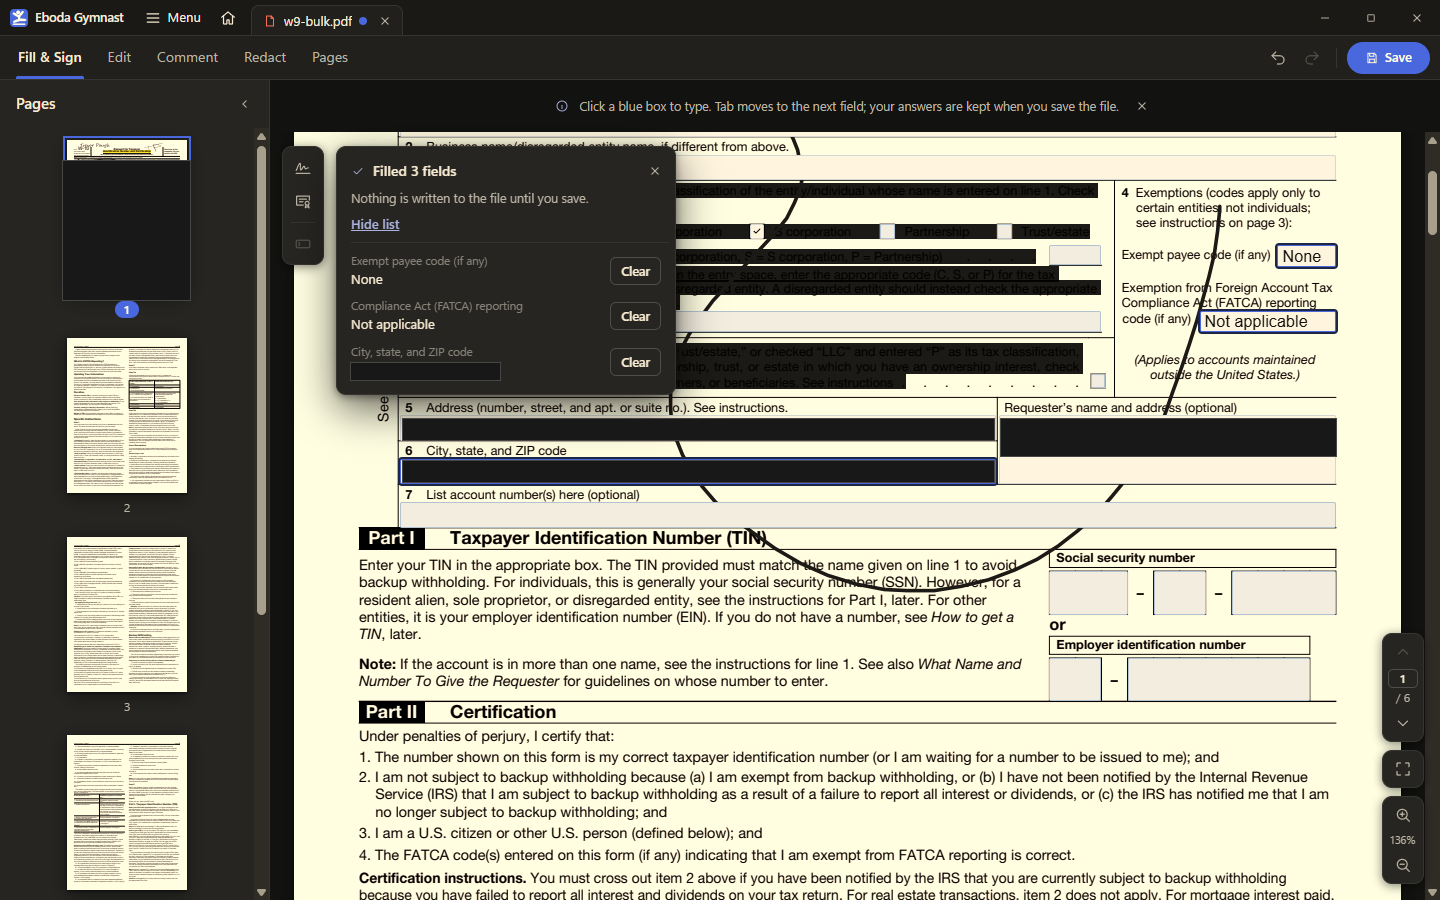This screenshot has height=900, width=1440.
Task: Undo the last action
Action: 1278,58
